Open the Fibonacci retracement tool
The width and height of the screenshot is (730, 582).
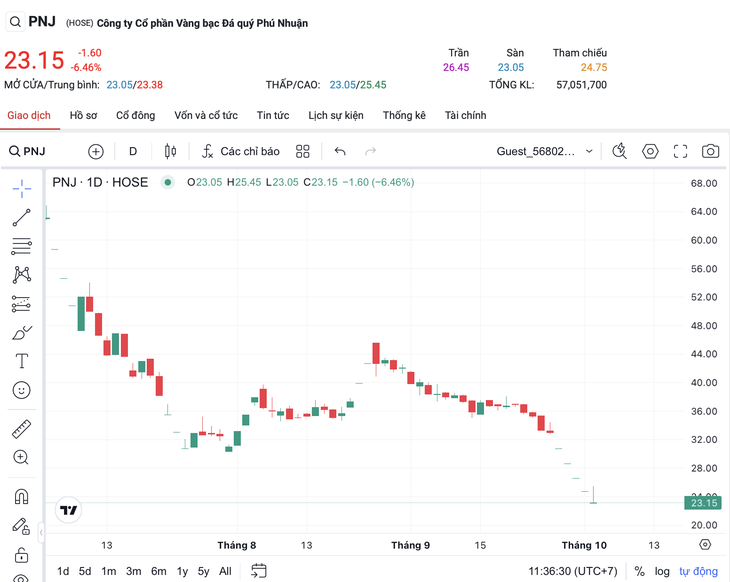21,246
